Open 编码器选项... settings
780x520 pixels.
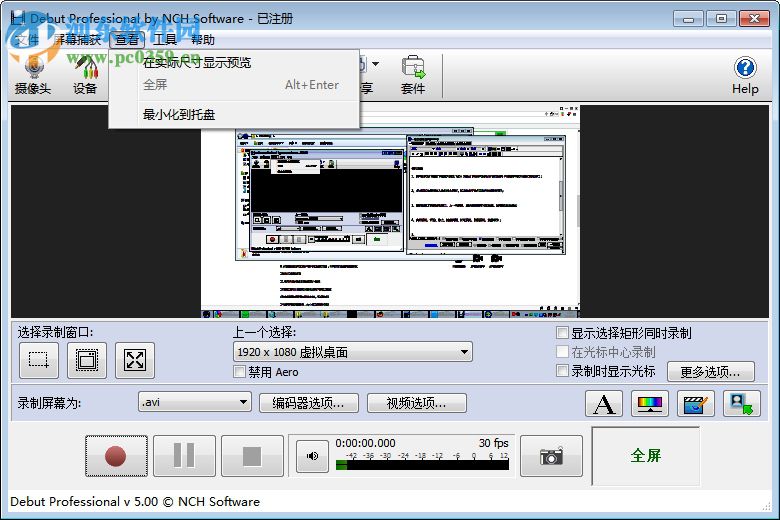[309, 403]
